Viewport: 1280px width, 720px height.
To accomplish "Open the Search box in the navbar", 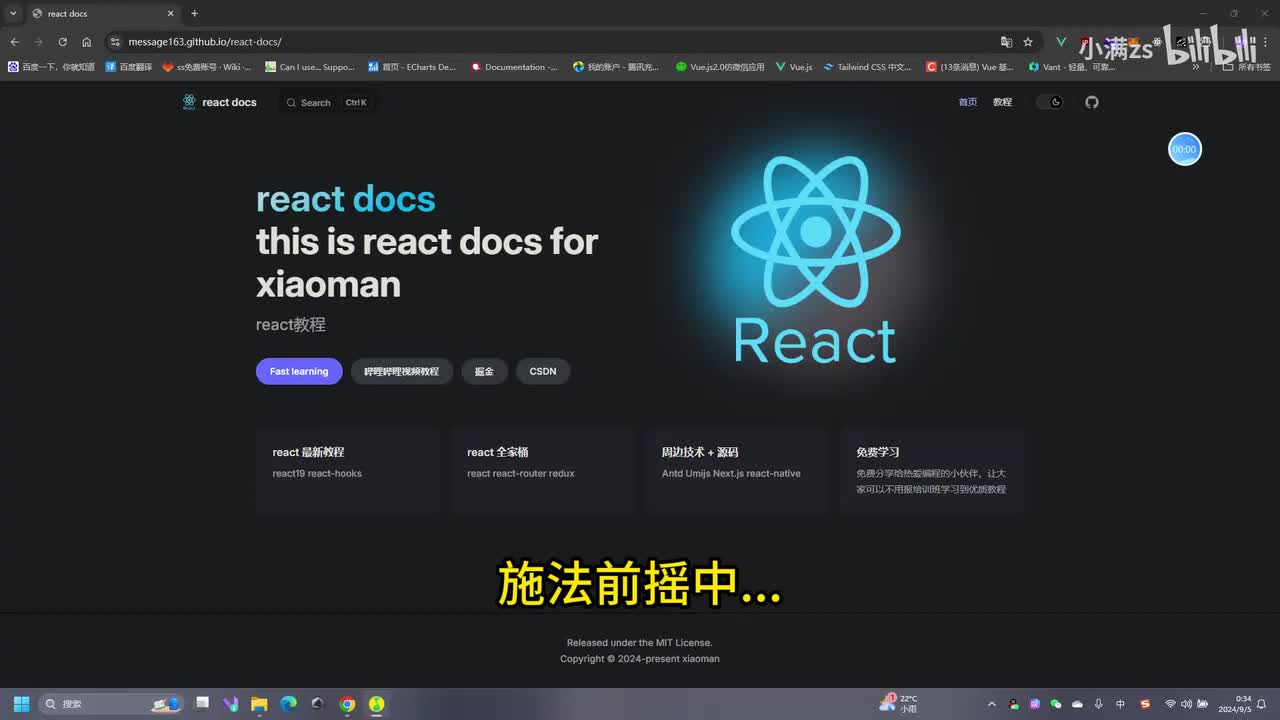I will [x=327, y=102].
